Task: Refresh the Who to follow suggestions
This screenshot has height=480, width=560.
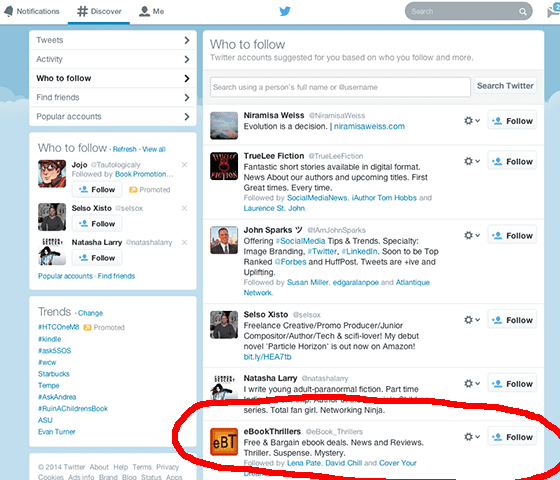Action: [x=125, y=149]
